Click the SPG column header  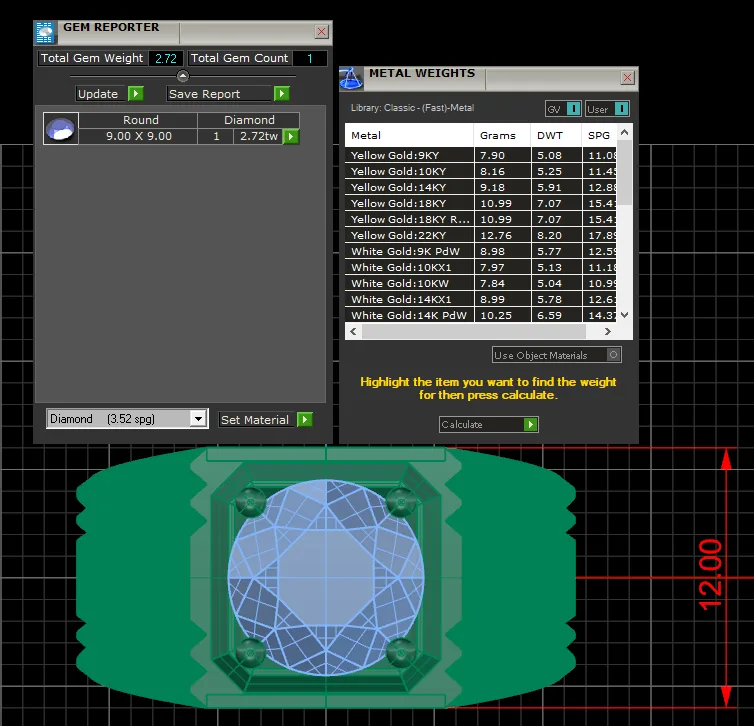coord(599,136)
